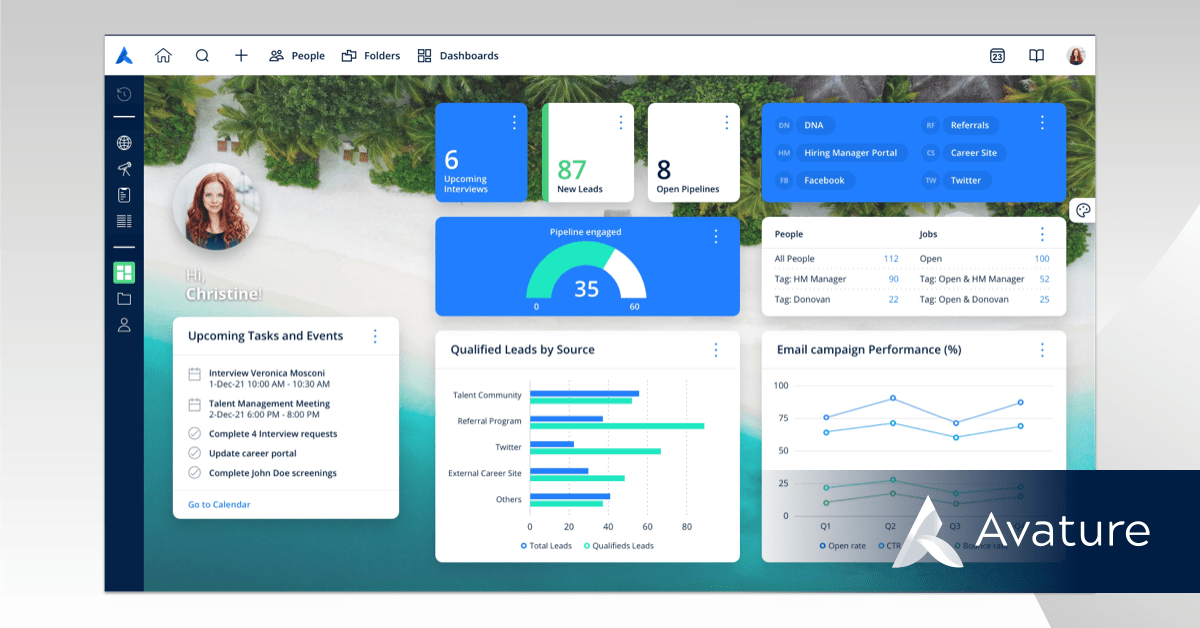The height and width of the screenshot is (628, 1200).
Task: Check off Complete 4 Interview requests task
Action: [x=195, y=434]
